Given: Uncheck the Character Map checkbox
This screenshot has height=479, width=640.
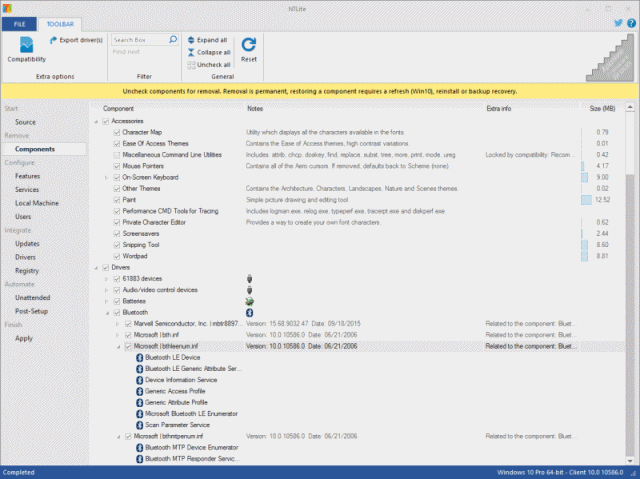Looking at the screenshot, I should tap(117, 132).
